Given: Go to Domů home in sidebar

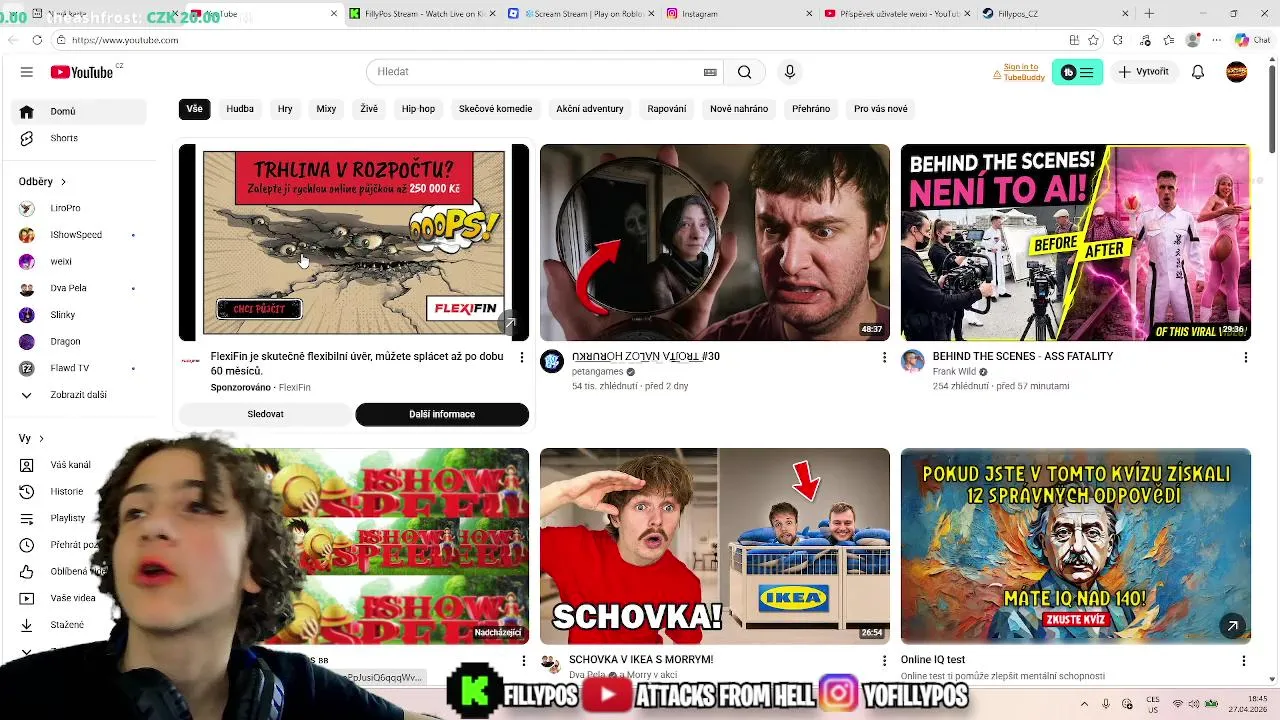Looking at the screenshot, I should pyautogui.click(x=80, y=111).
